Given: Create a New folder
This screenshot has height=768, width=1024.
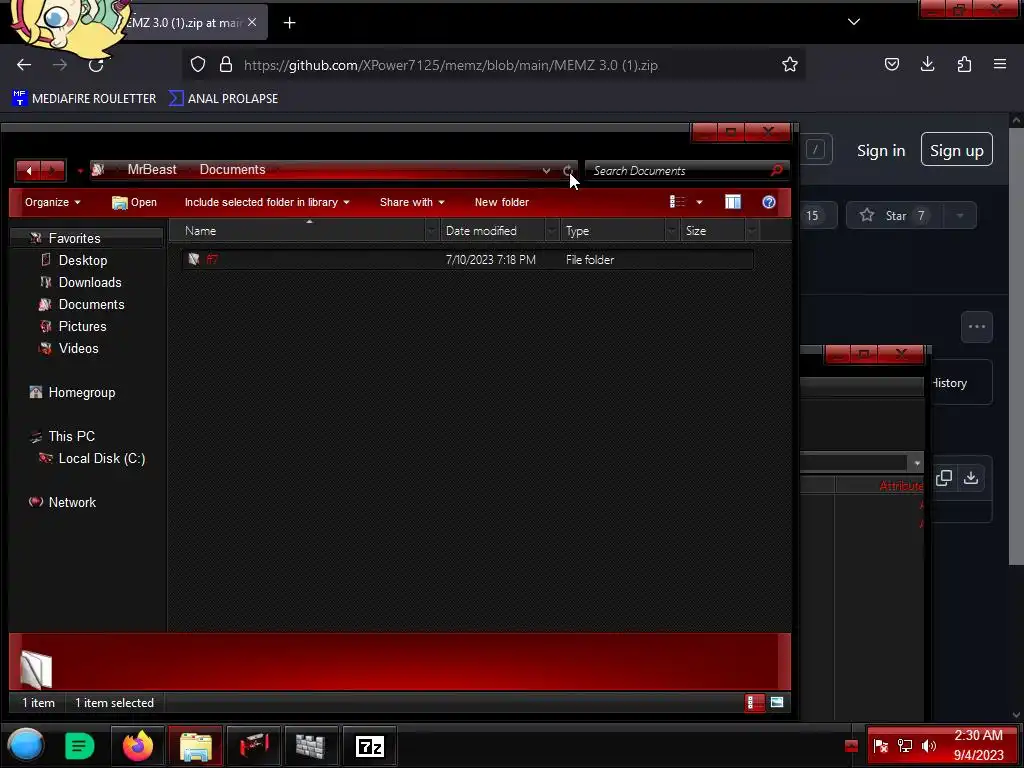Looking at the screenshot, I should pos(502,202).
